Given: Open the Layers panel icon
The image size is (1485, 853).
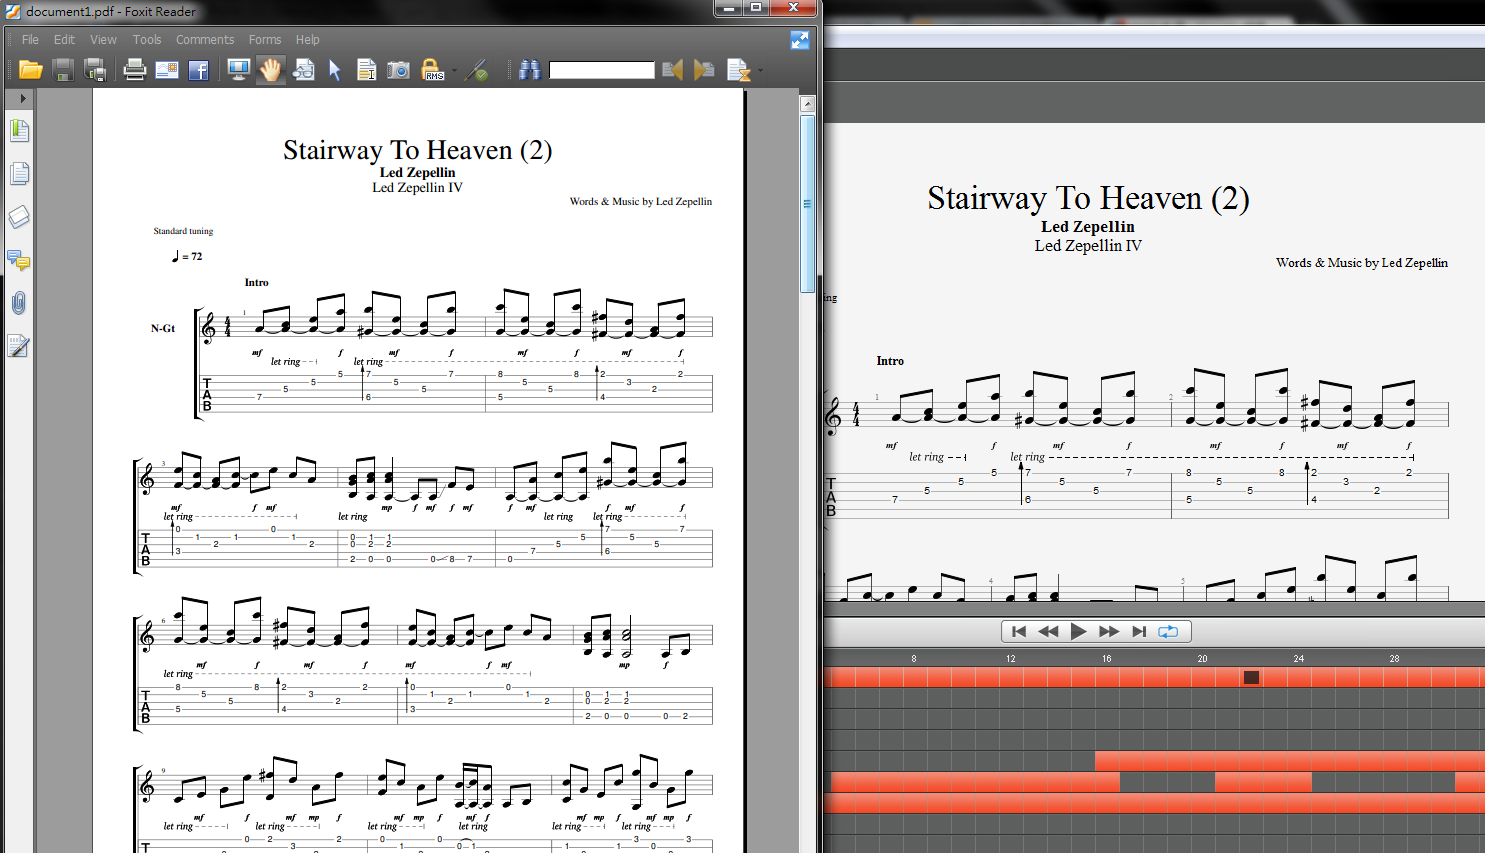Looking at the screenshot, I should pos(19,217).
